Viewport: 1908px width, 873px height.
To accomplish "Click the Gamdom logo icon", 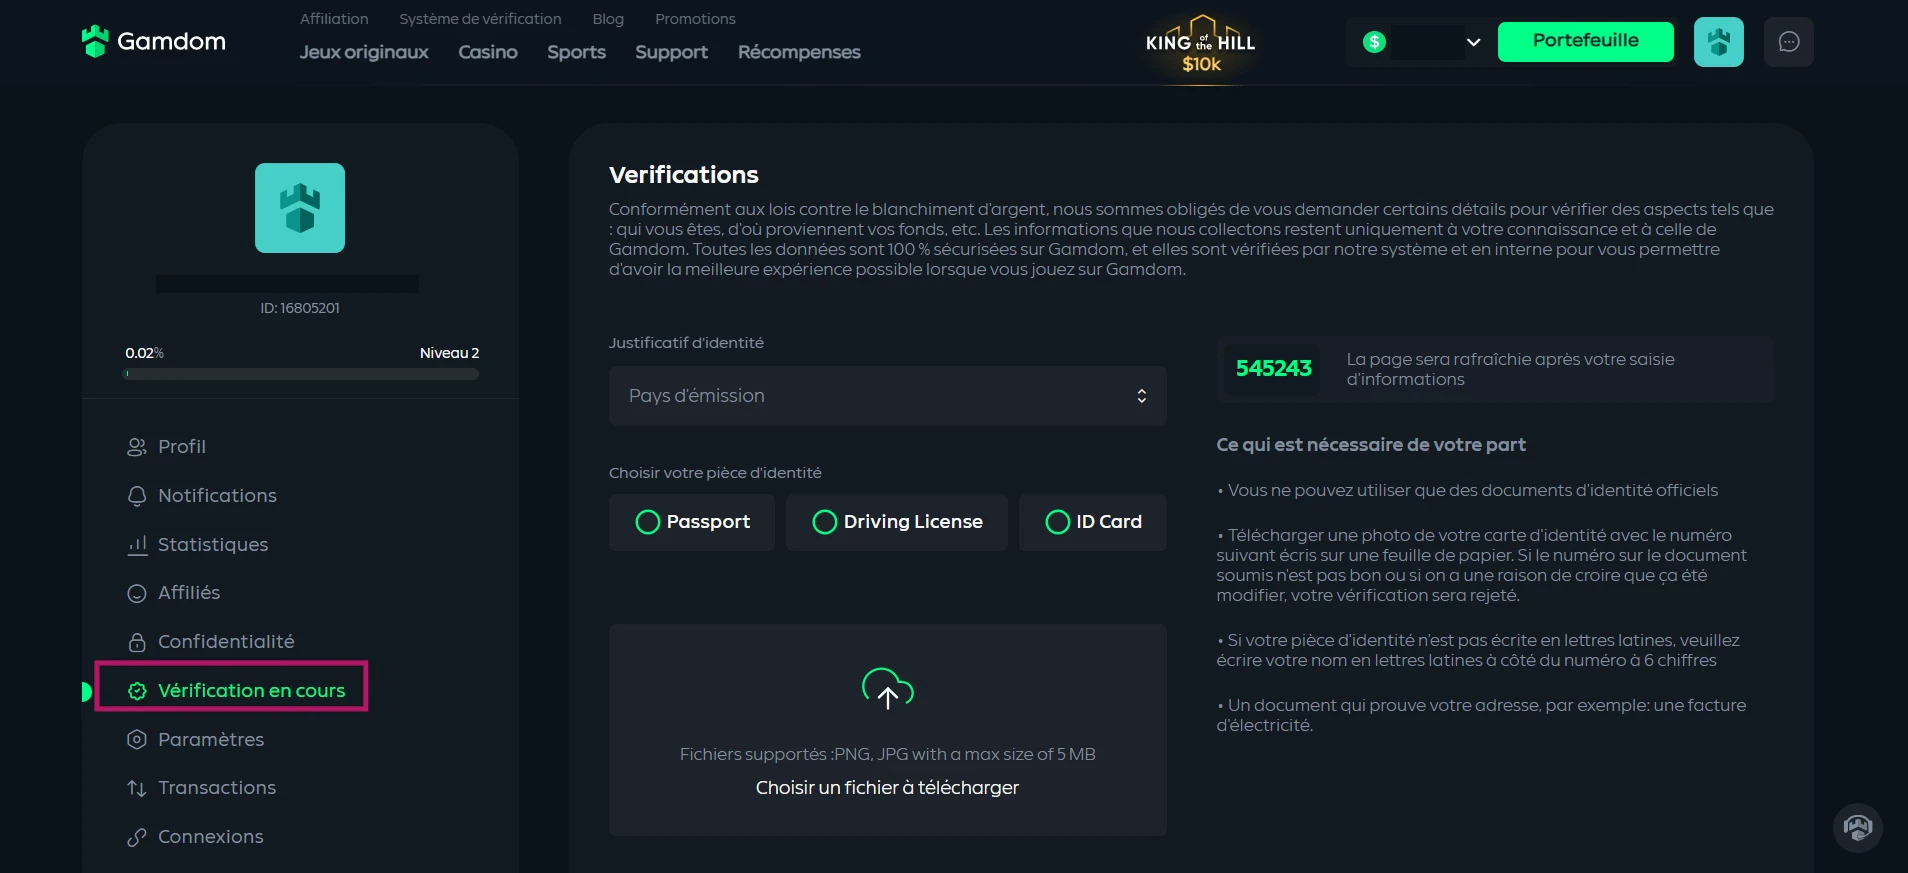I will click(x=95, y=41).
